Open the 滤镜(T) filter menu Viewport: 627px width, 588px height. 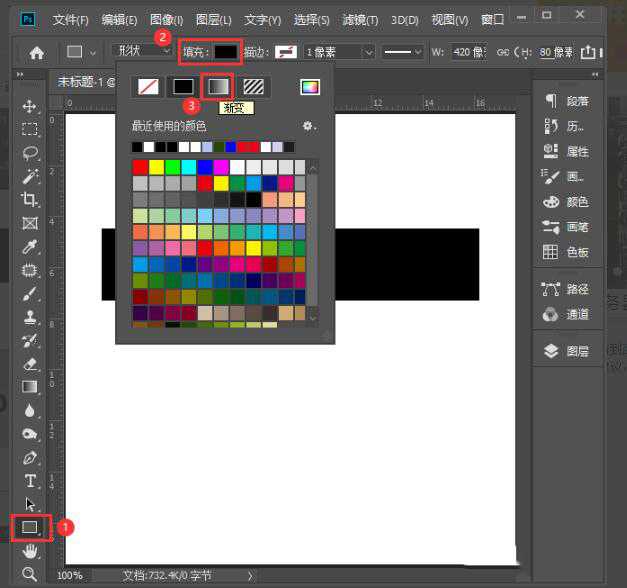(x=361, y=19)
